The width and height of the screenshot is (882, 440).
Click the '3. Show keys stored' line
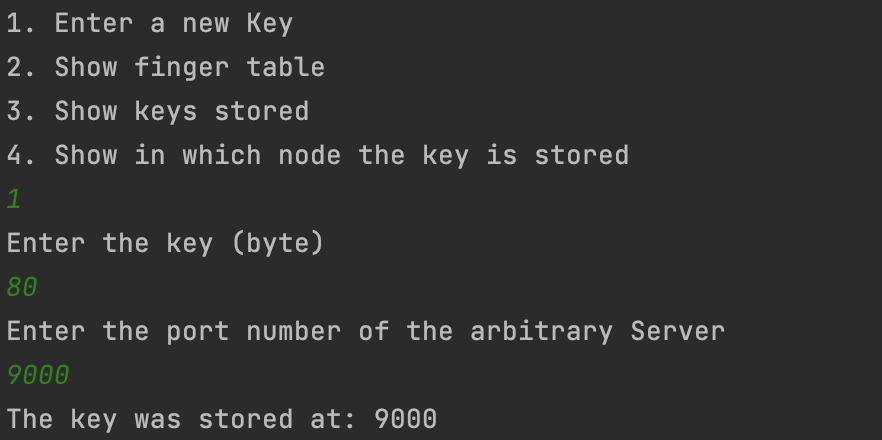(158, 111)
